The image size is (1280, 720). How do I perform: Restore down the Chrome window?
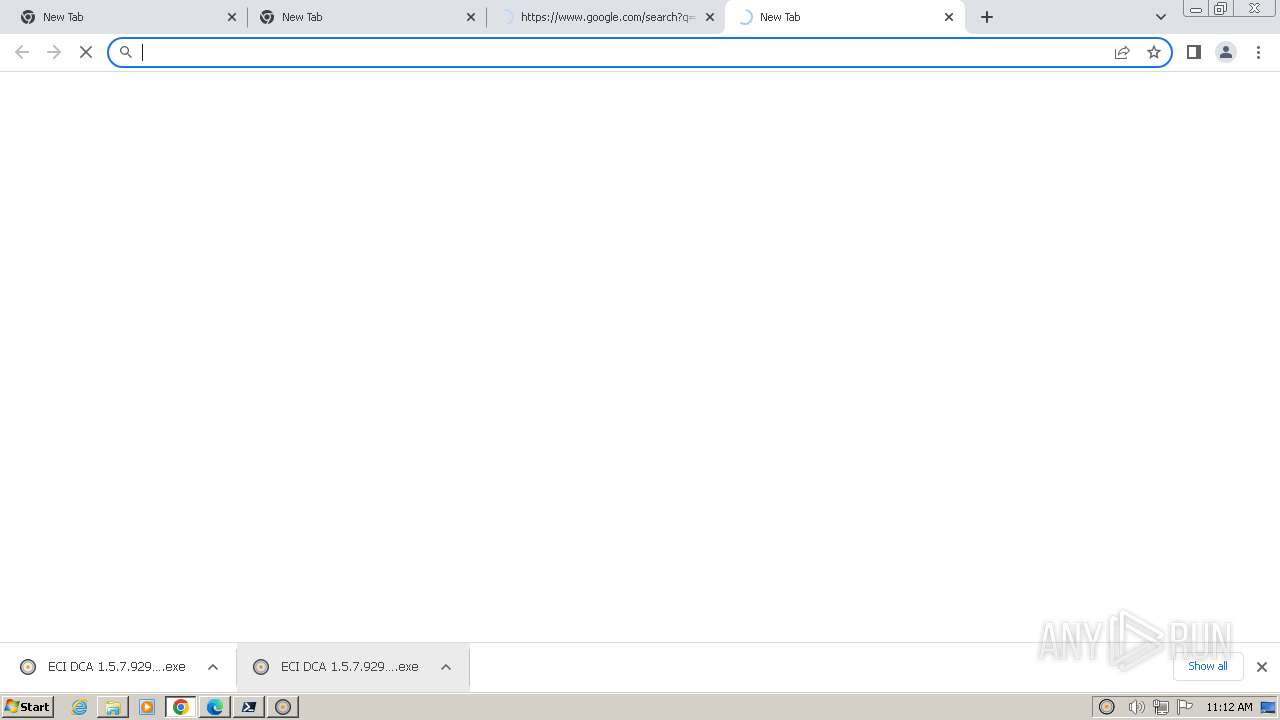point(1221,9)
